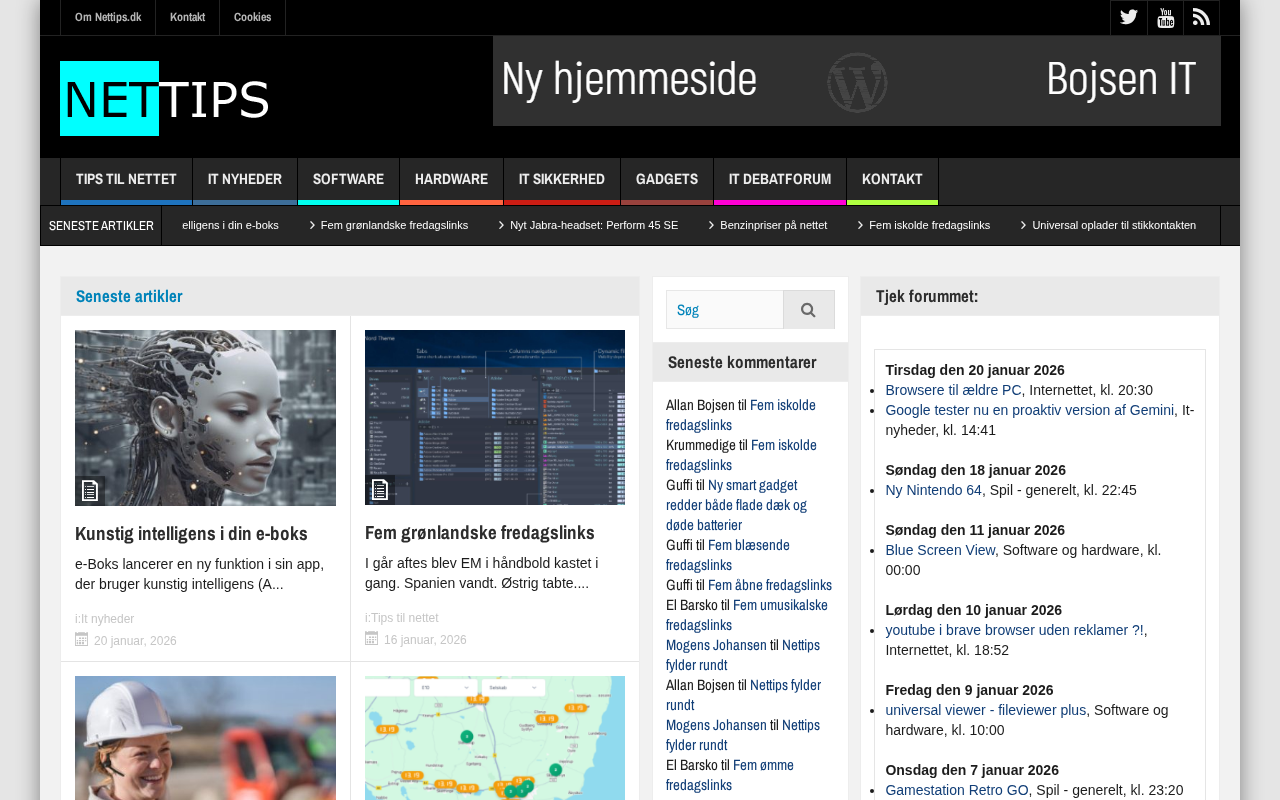Open forum thread about proactive Gemini version

pos(1030,410)
